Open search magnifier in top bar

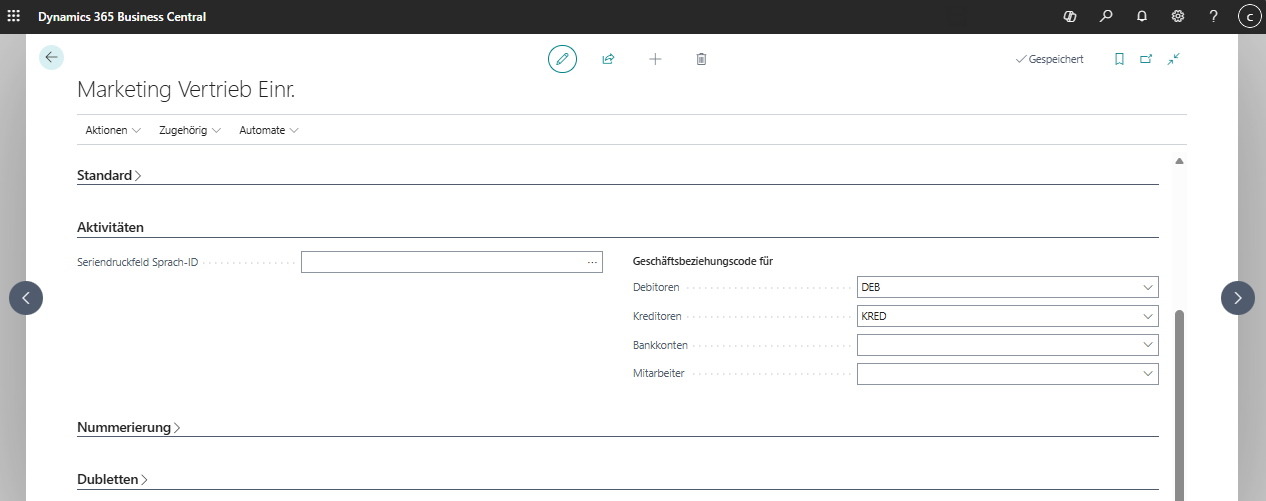1106,16
